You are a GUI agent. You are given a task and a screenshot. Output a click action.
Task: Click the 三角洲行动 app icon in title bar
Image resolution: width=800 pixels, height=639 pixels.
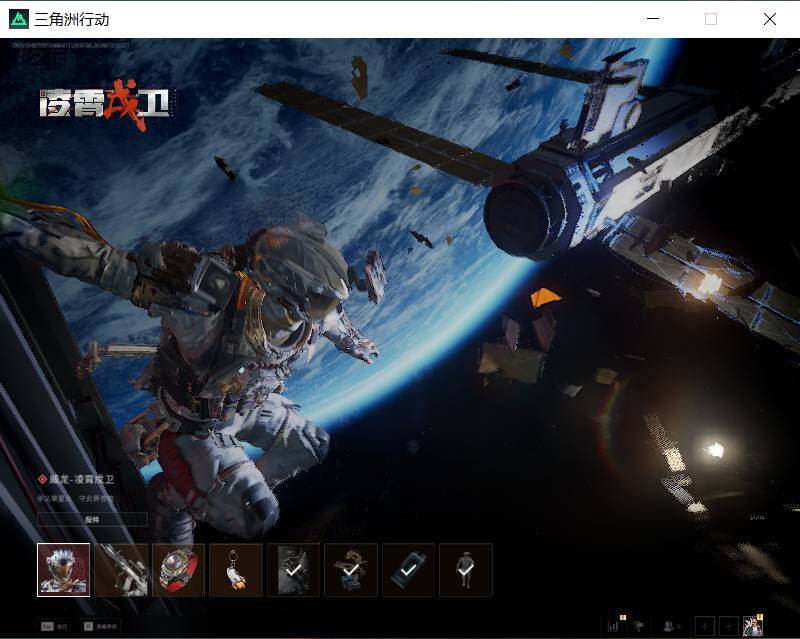[x=19, y=19]
